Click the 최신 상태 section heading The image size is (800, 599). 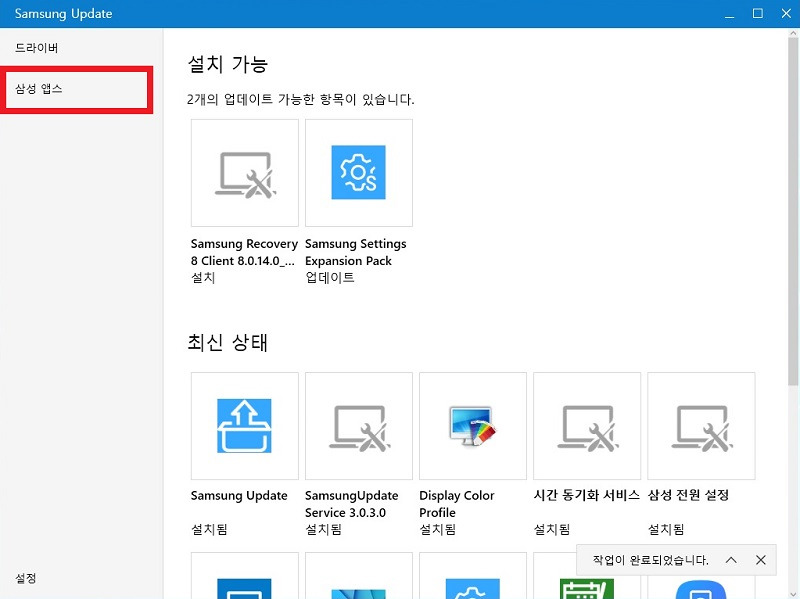click(228, 342)
